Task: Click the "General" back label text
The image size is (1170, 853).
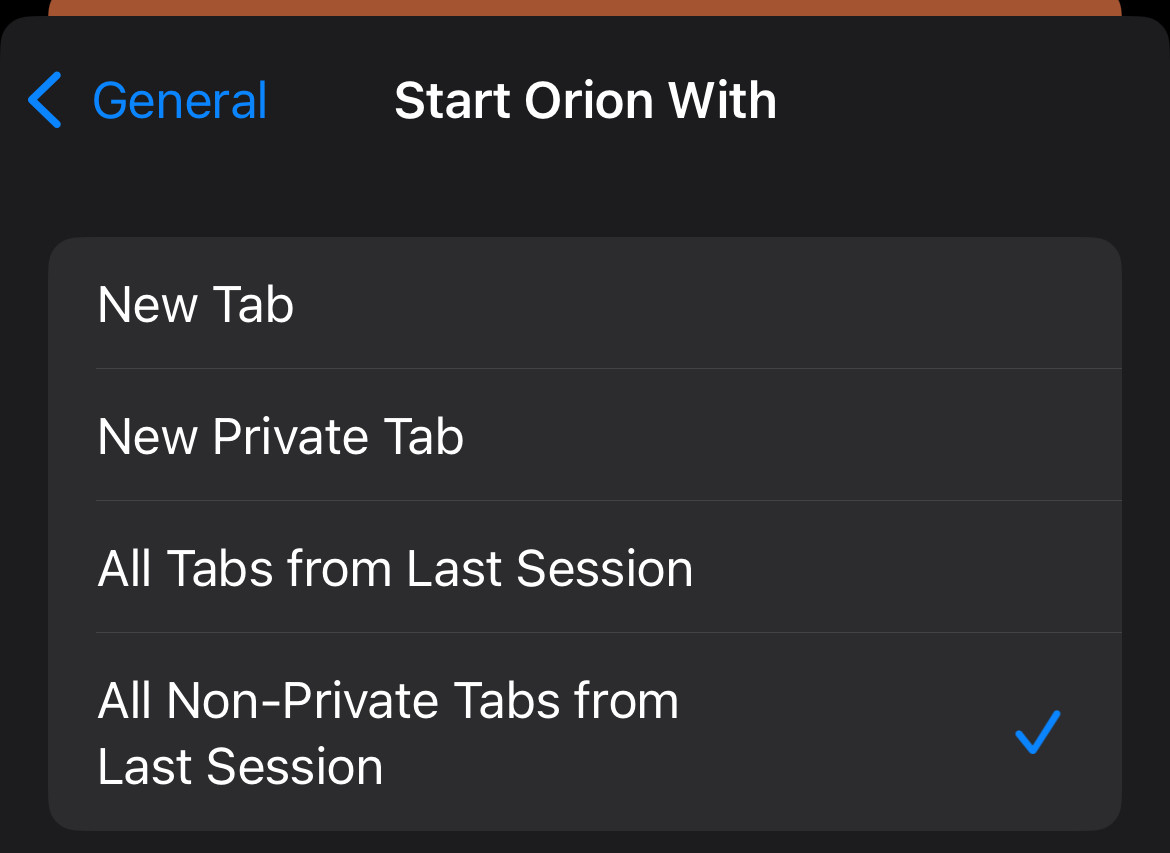Action: (x=180, y=100)
